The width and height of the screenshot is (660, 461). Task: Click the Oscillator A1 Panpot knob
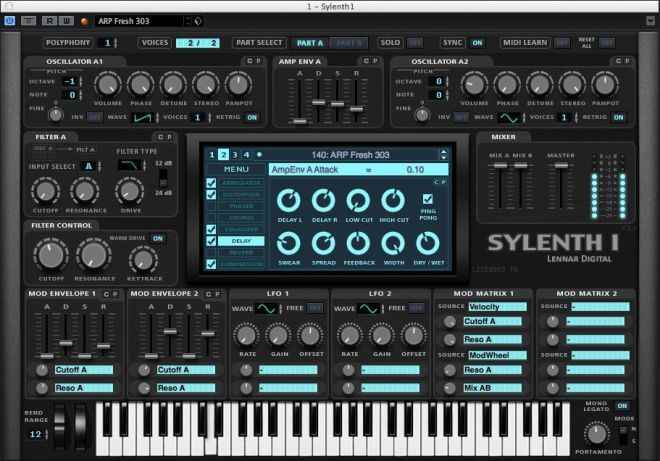[x=238, y=84]
